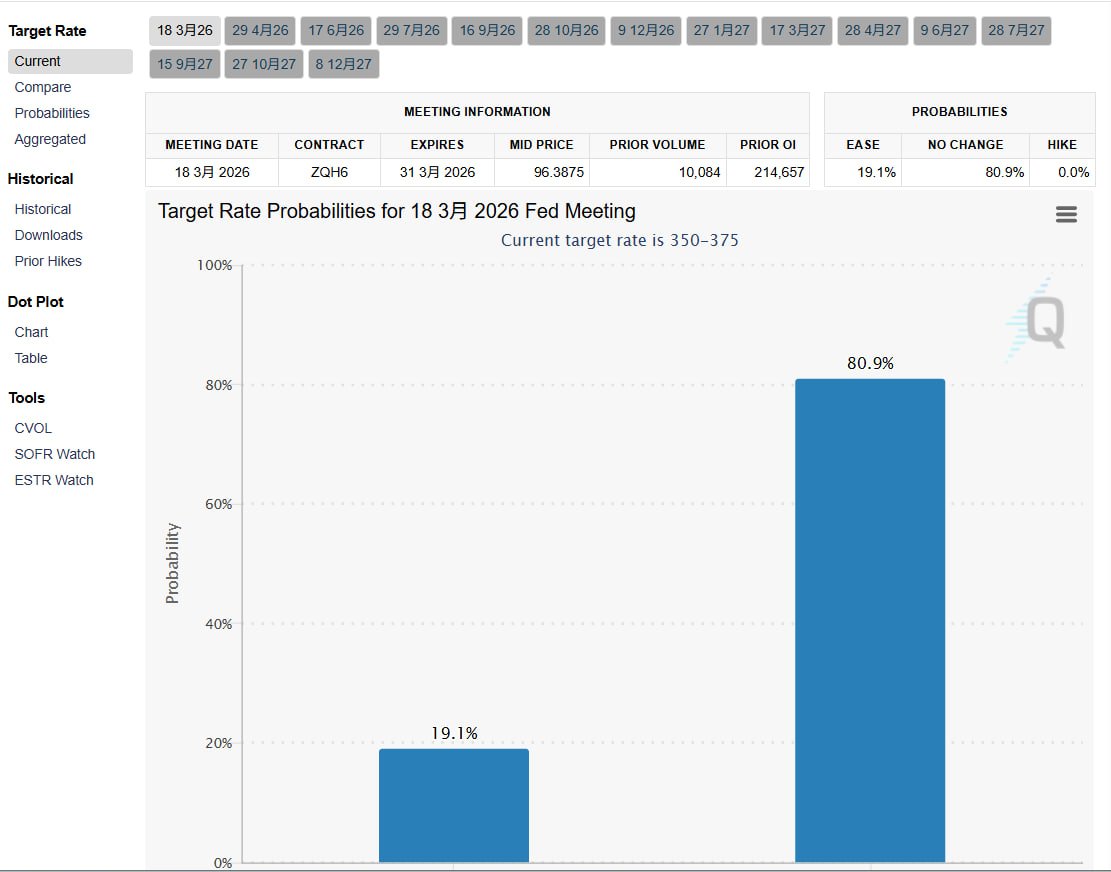Click the 10,084 prior volume cell
The image size is (1111, 872).
658,172
